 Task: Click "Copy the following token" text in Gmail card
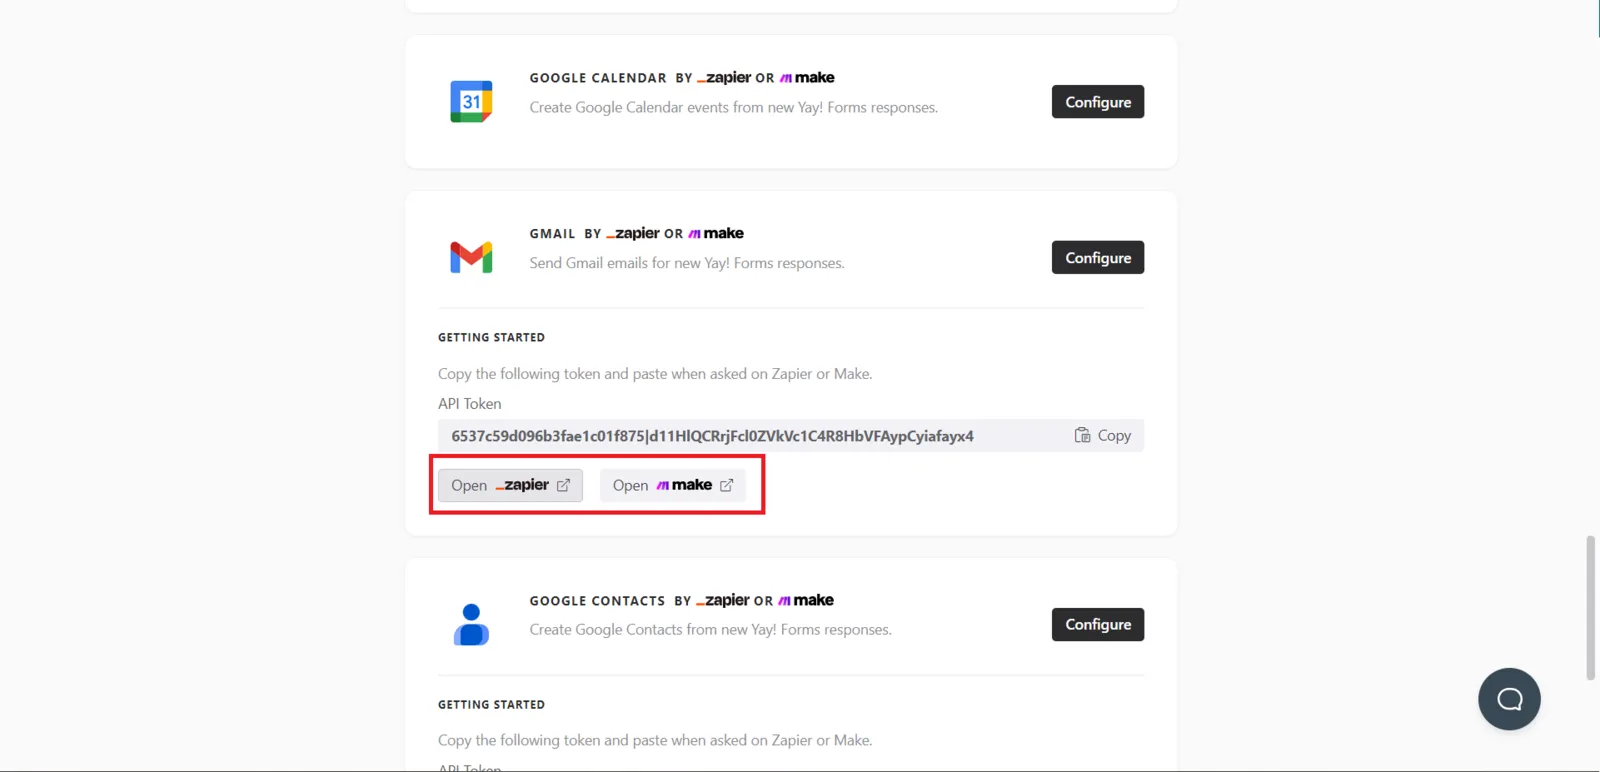(x=655, y=374)
